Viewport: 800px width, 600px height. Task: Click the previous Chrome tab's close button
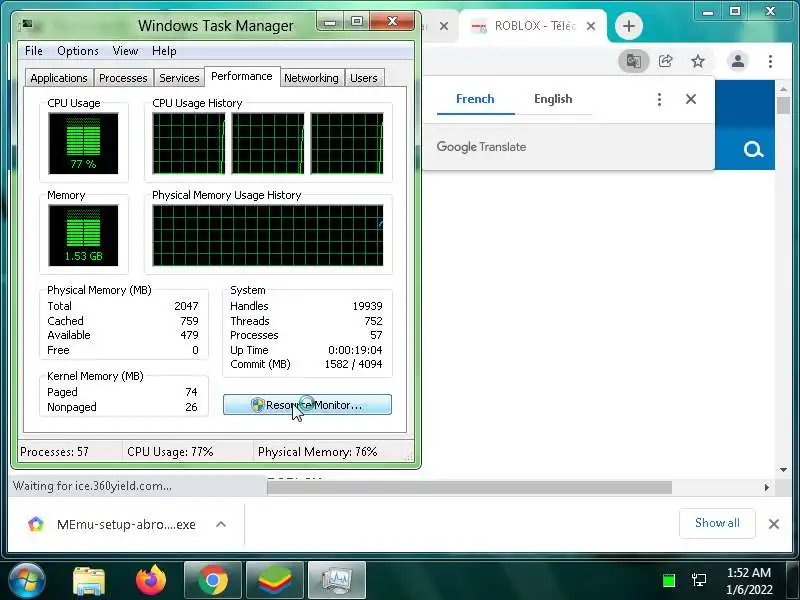pyautogui.click(x=444, y=26)
